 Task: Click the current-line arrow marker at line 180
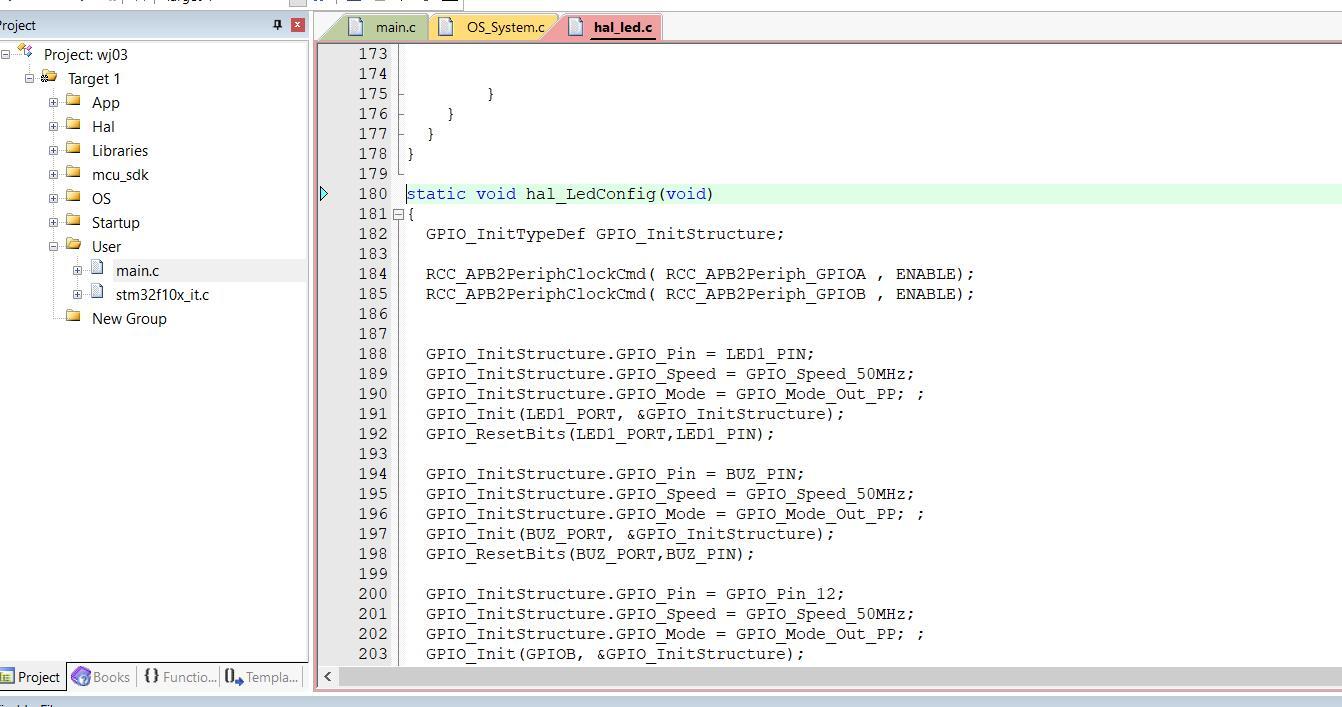tap(324, 194)
